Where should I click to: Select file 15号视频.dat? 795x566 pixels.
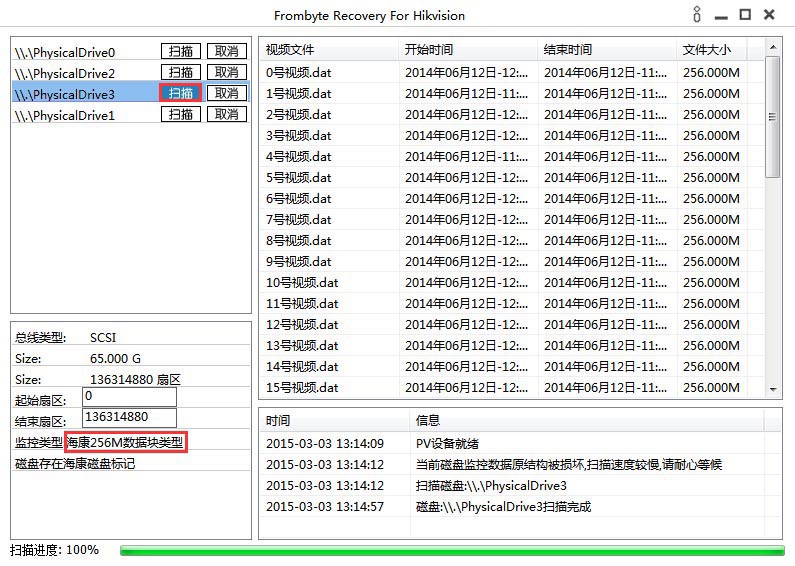point(302,388)
